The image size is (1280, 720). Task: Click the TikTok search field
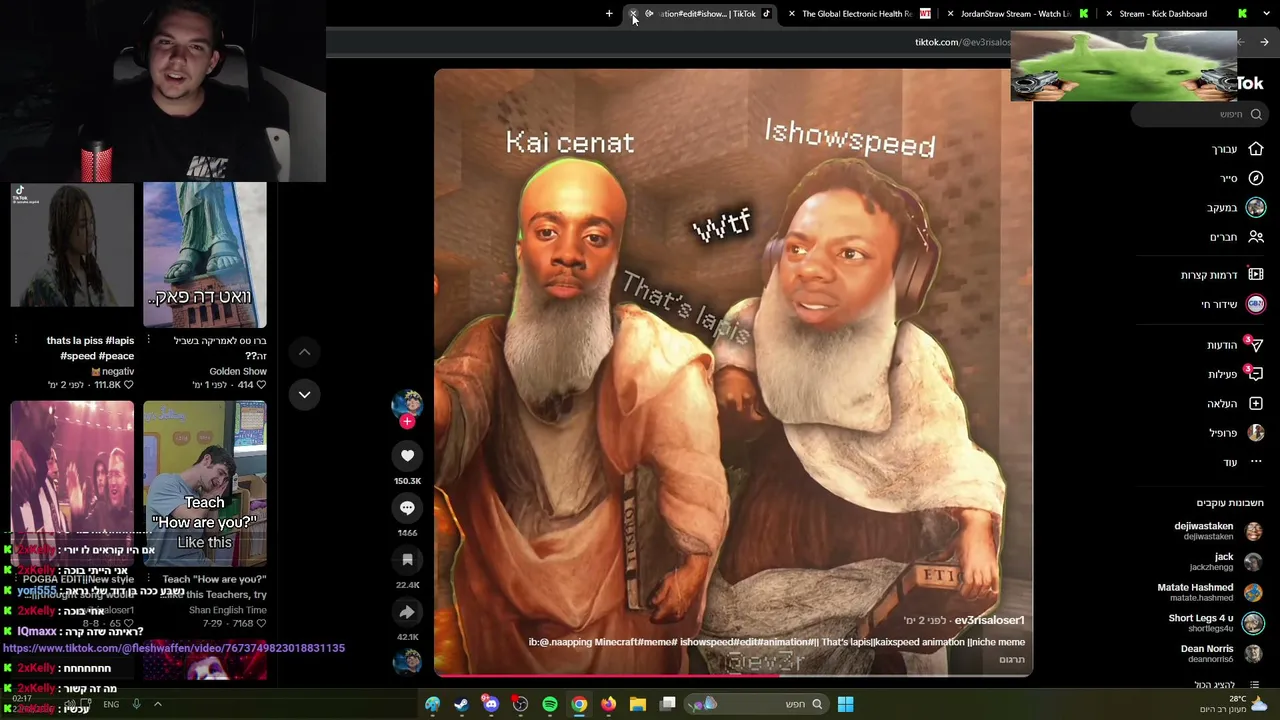pos(1200,114)
